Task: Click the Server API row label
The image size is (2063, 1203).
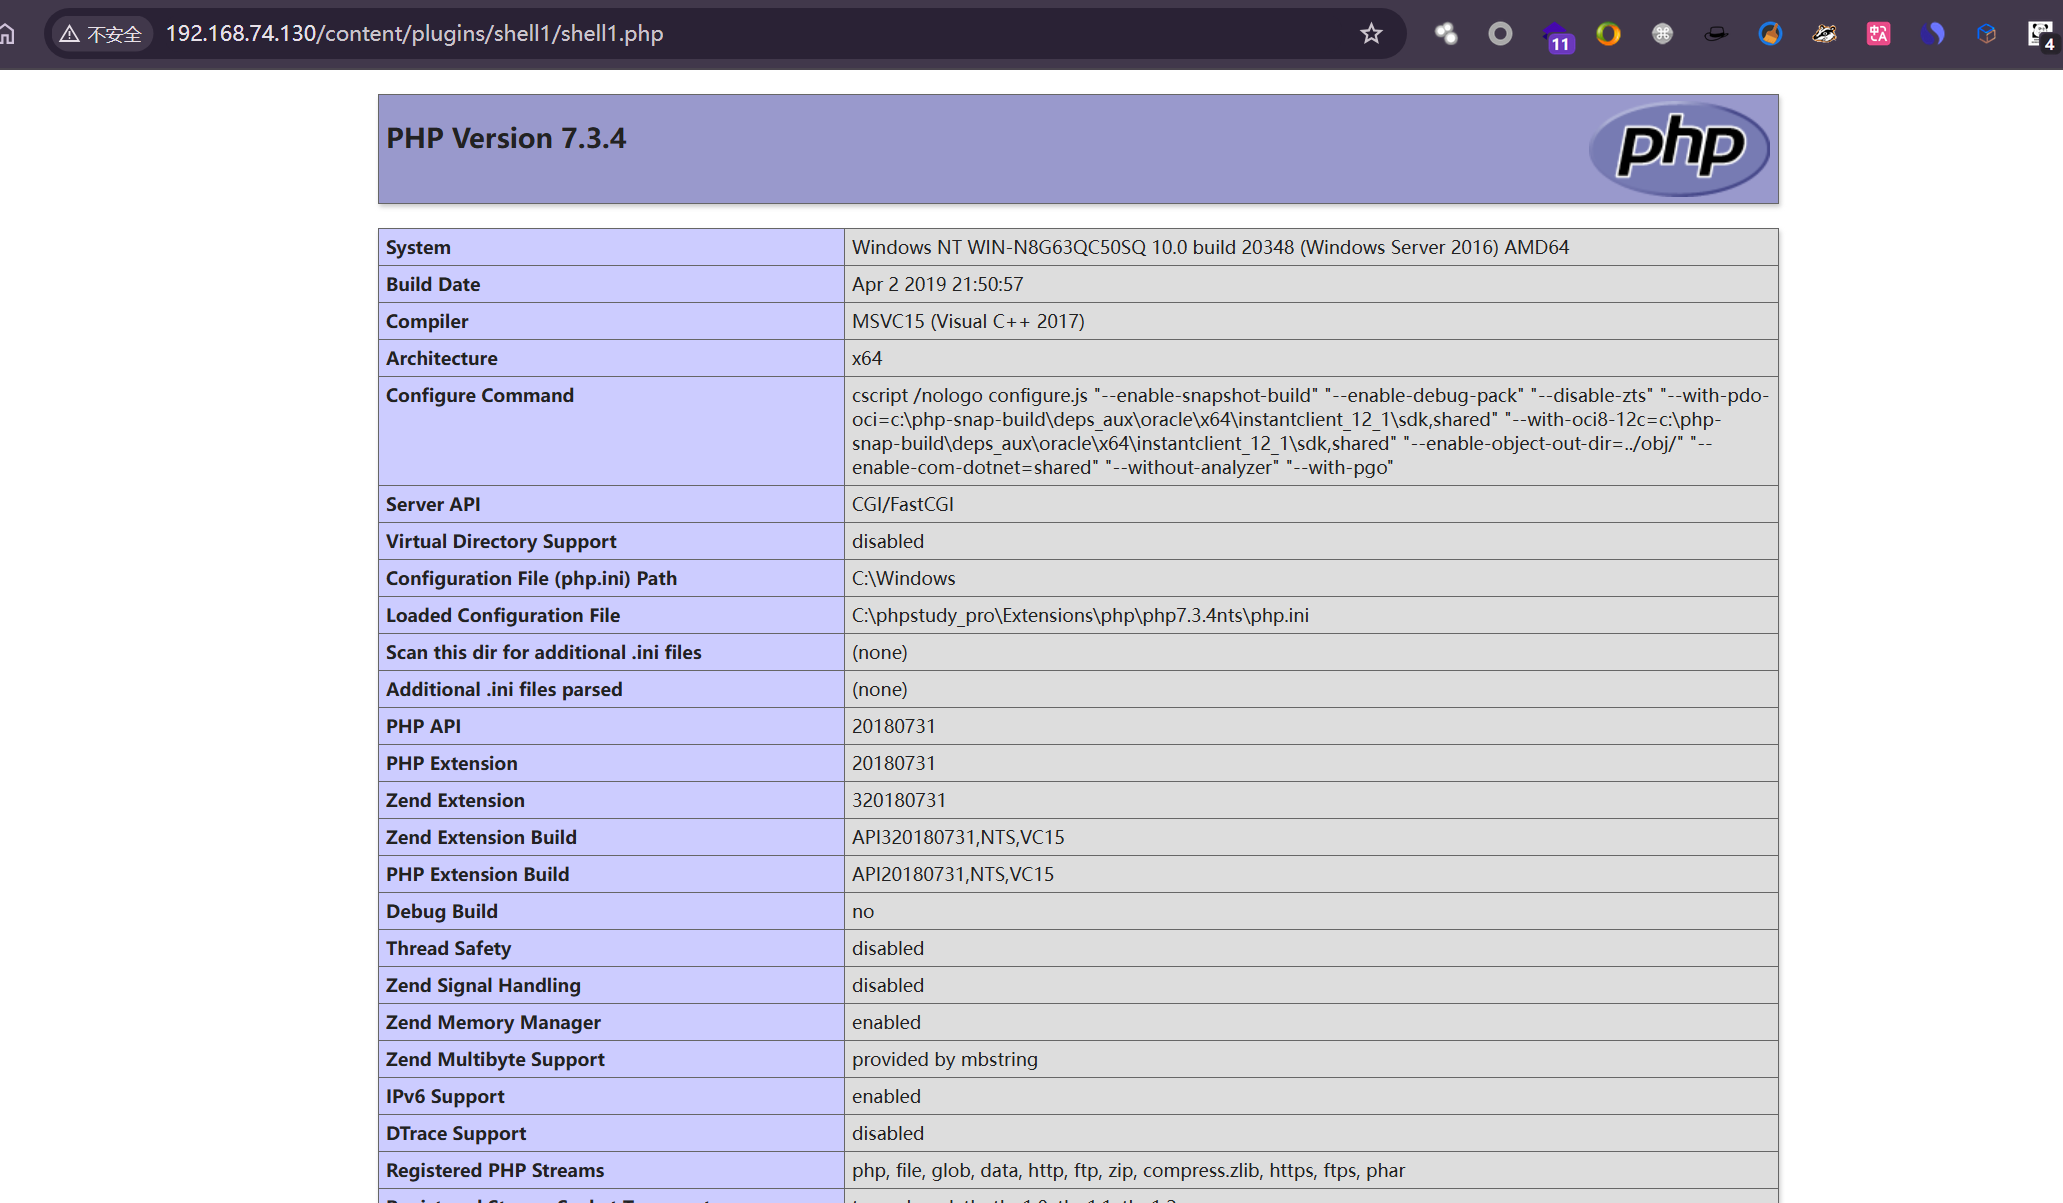Action: click(x=433, y=504)
